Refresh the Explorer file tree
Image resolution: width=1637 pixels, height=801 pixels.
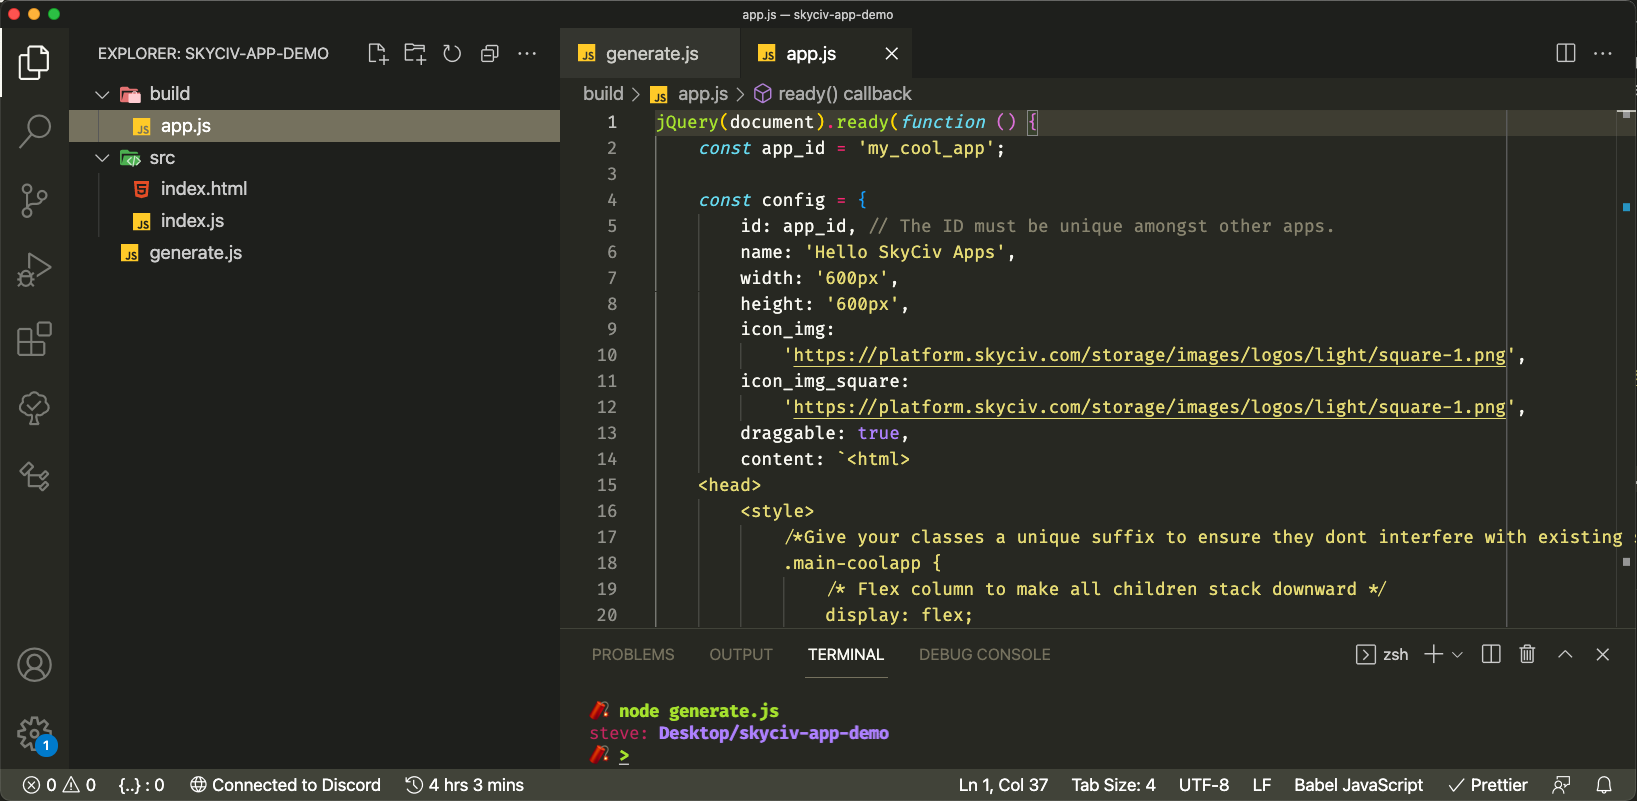click(452, 54)
